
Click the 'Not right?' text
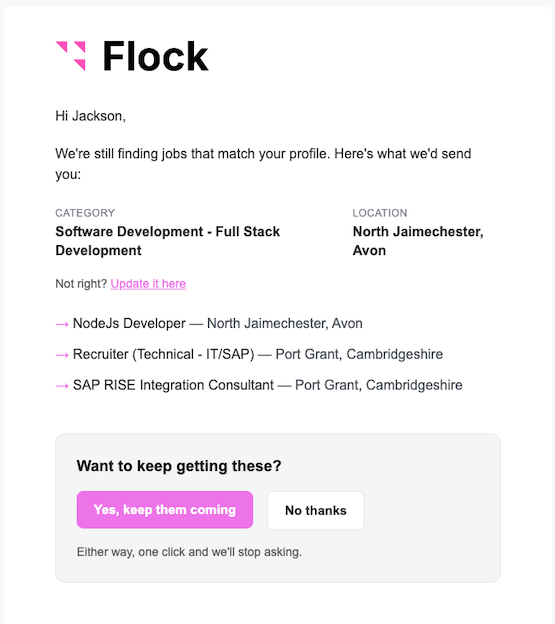tap(81, 284)
